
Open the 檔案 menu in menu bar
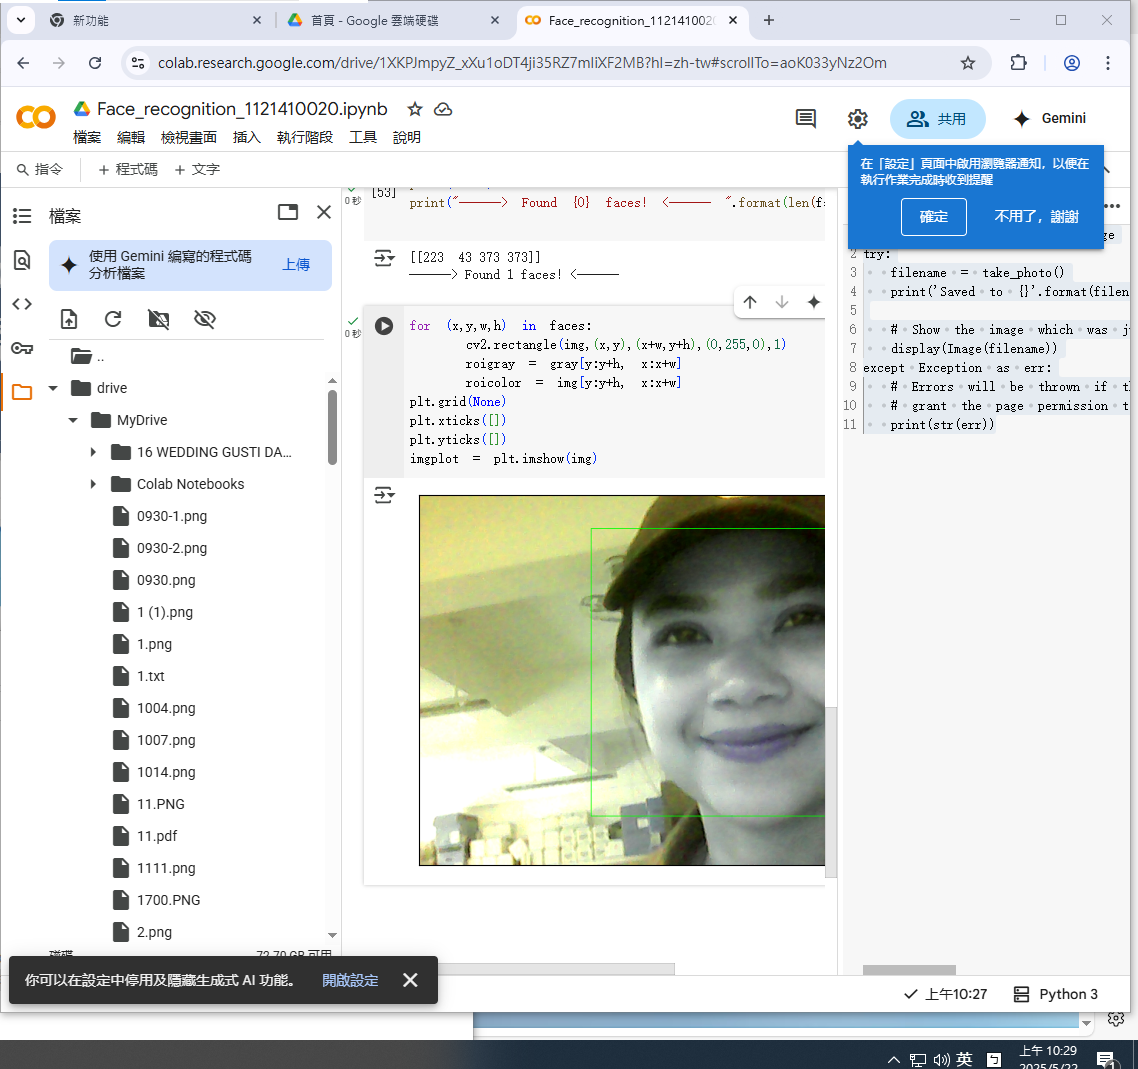87,137
